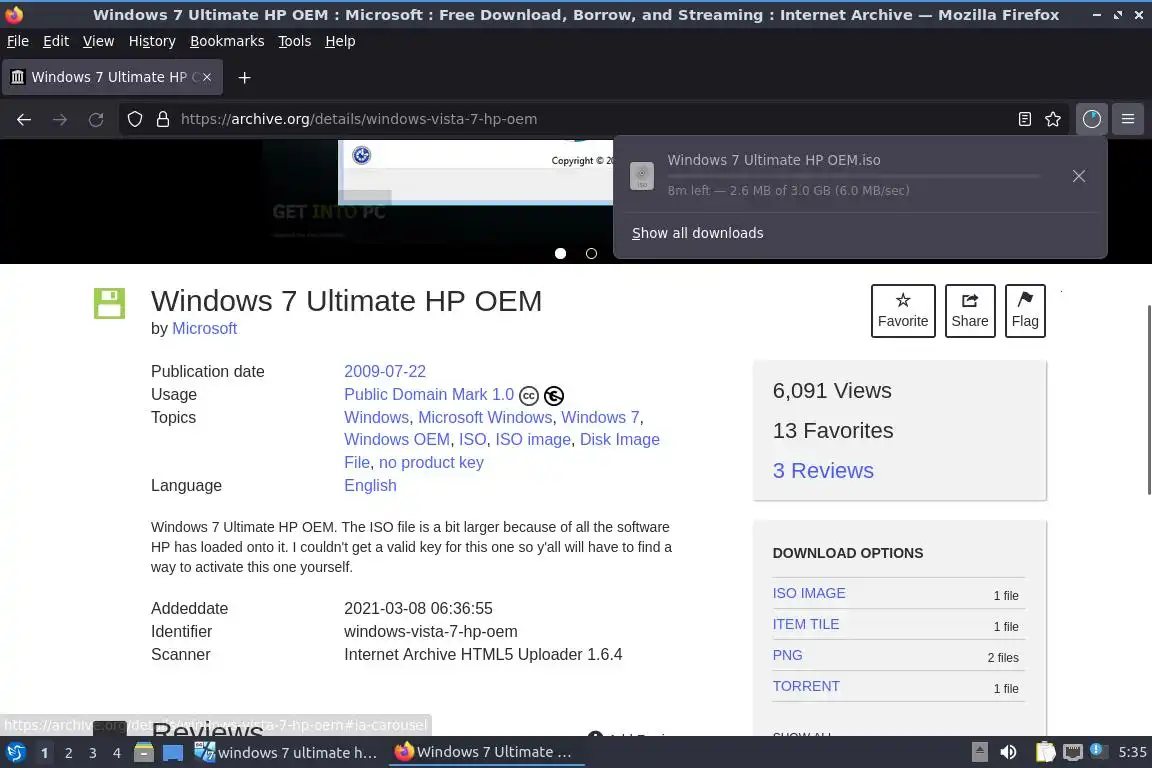Click the ISO download progress bar
The height and width of the screenshot is (768, 1152).
click(x=854, y=176)
